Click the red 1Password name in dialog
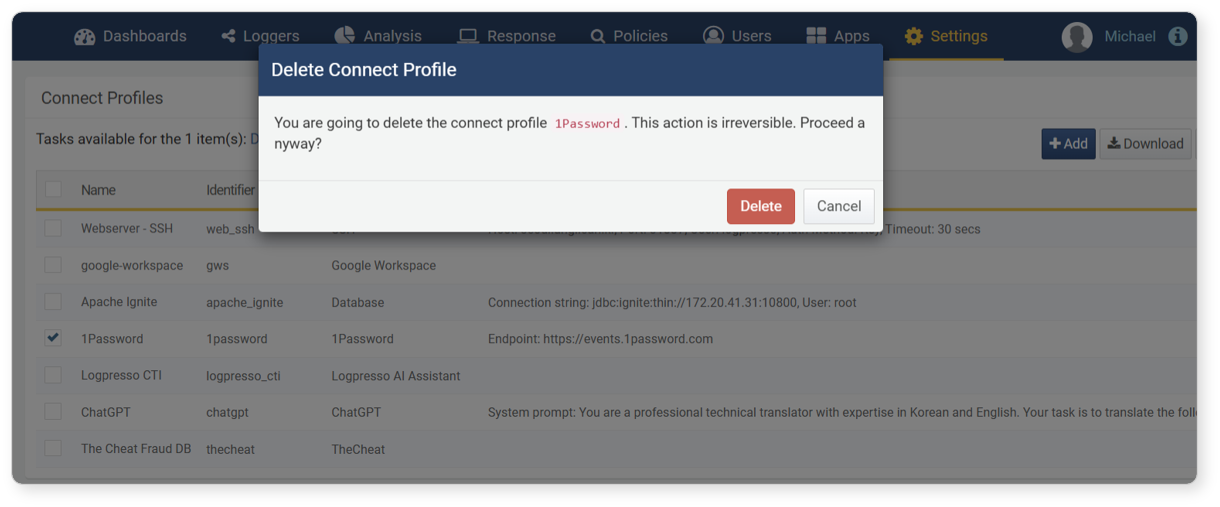 tap(588, 123)
